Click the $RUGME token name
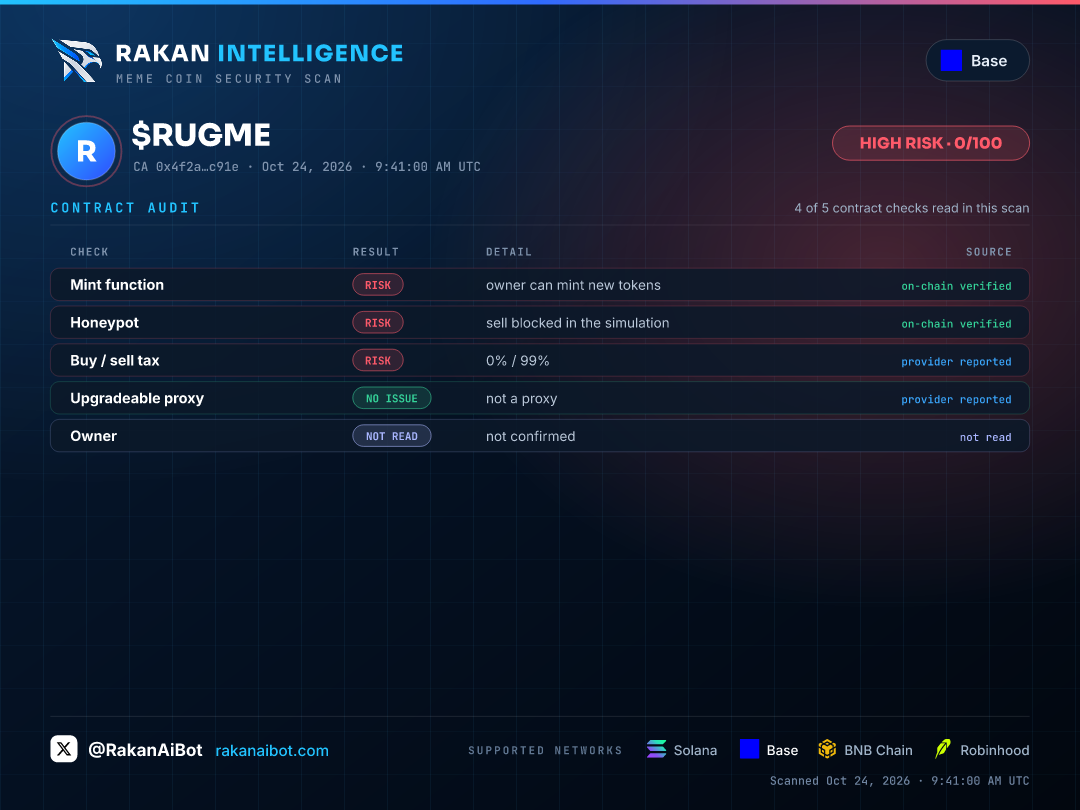The image size is (1080, 810). [x=201, y=135]
